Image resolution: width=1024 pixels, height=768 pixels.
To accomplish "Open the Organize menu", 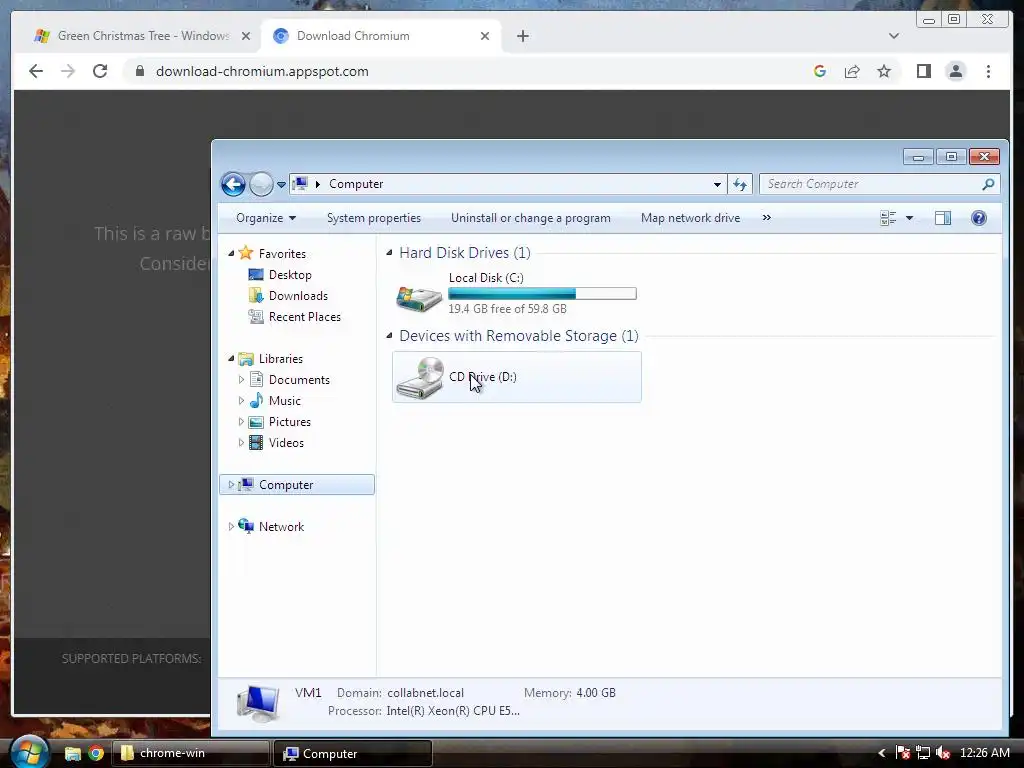I will pyautogui.click(x=266, y=218).
